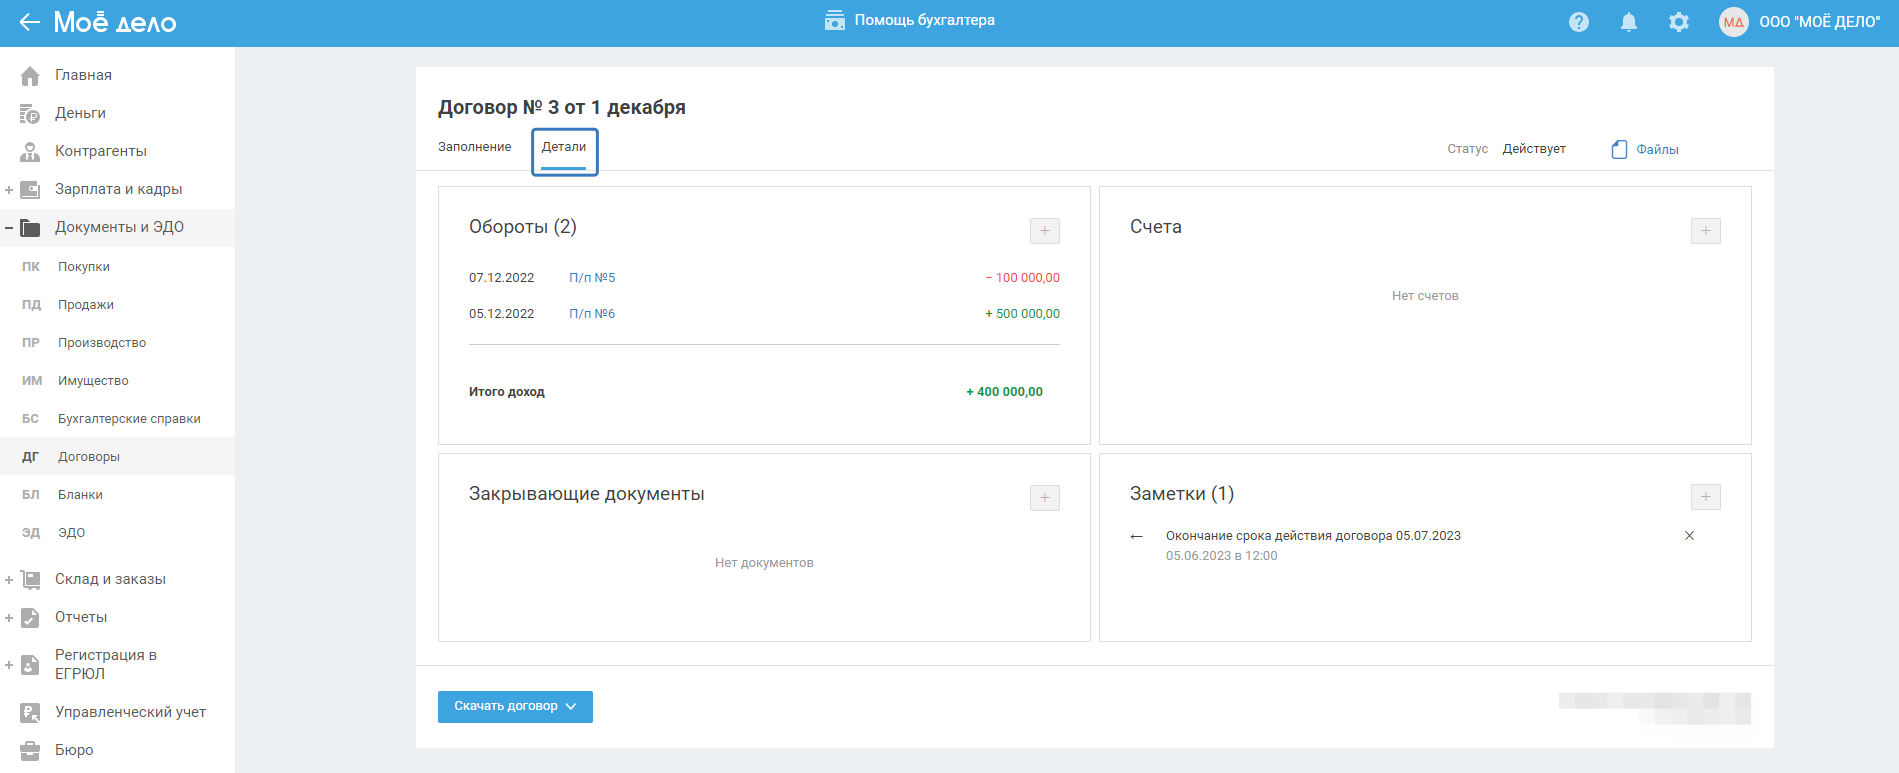Click the back arrow in the header
Screen dimensions: 1899x773
coord(29,22)
